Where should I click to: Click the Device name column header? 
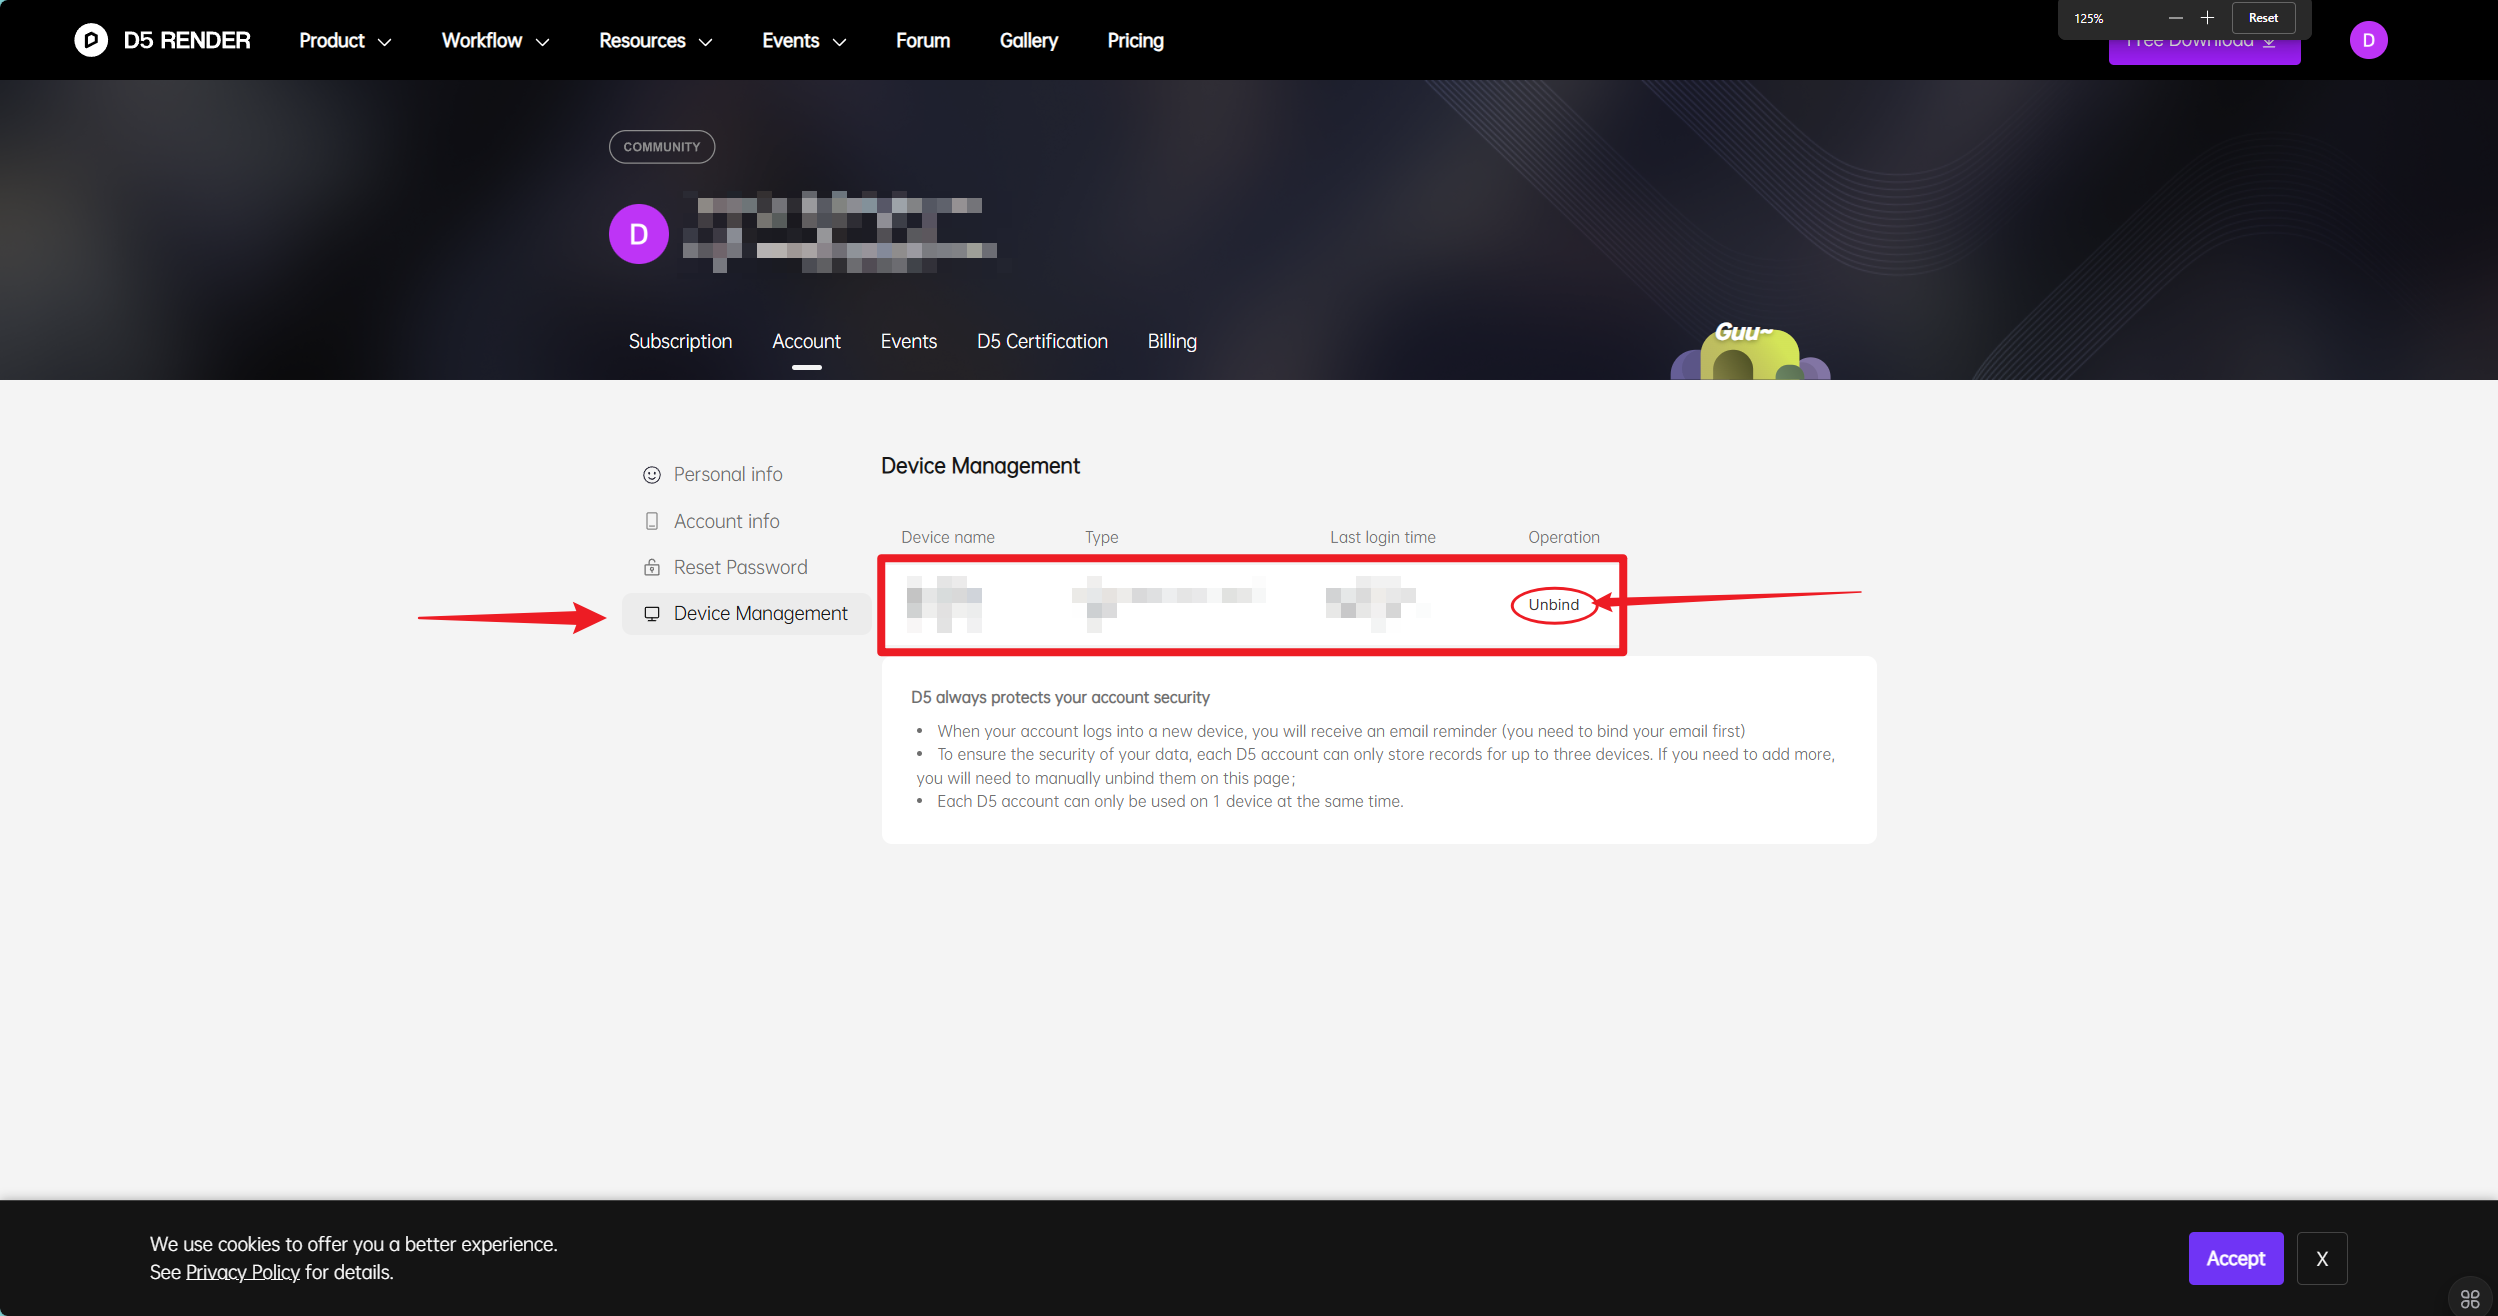948,537
